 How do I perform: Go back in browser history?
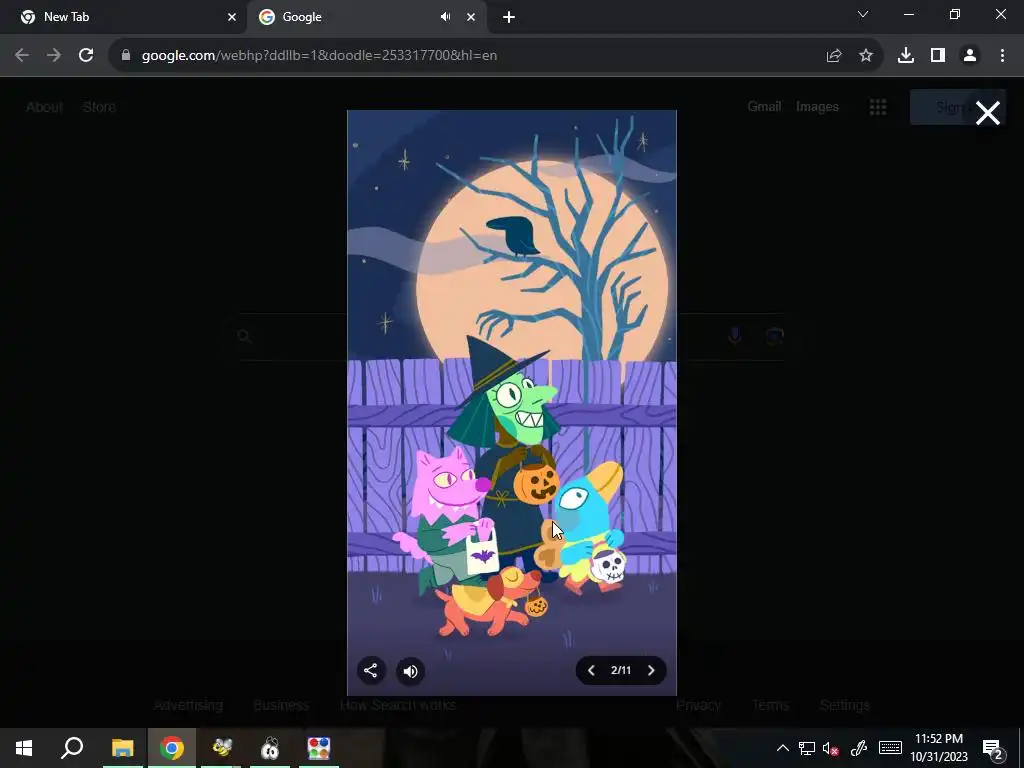pos(22,56)
